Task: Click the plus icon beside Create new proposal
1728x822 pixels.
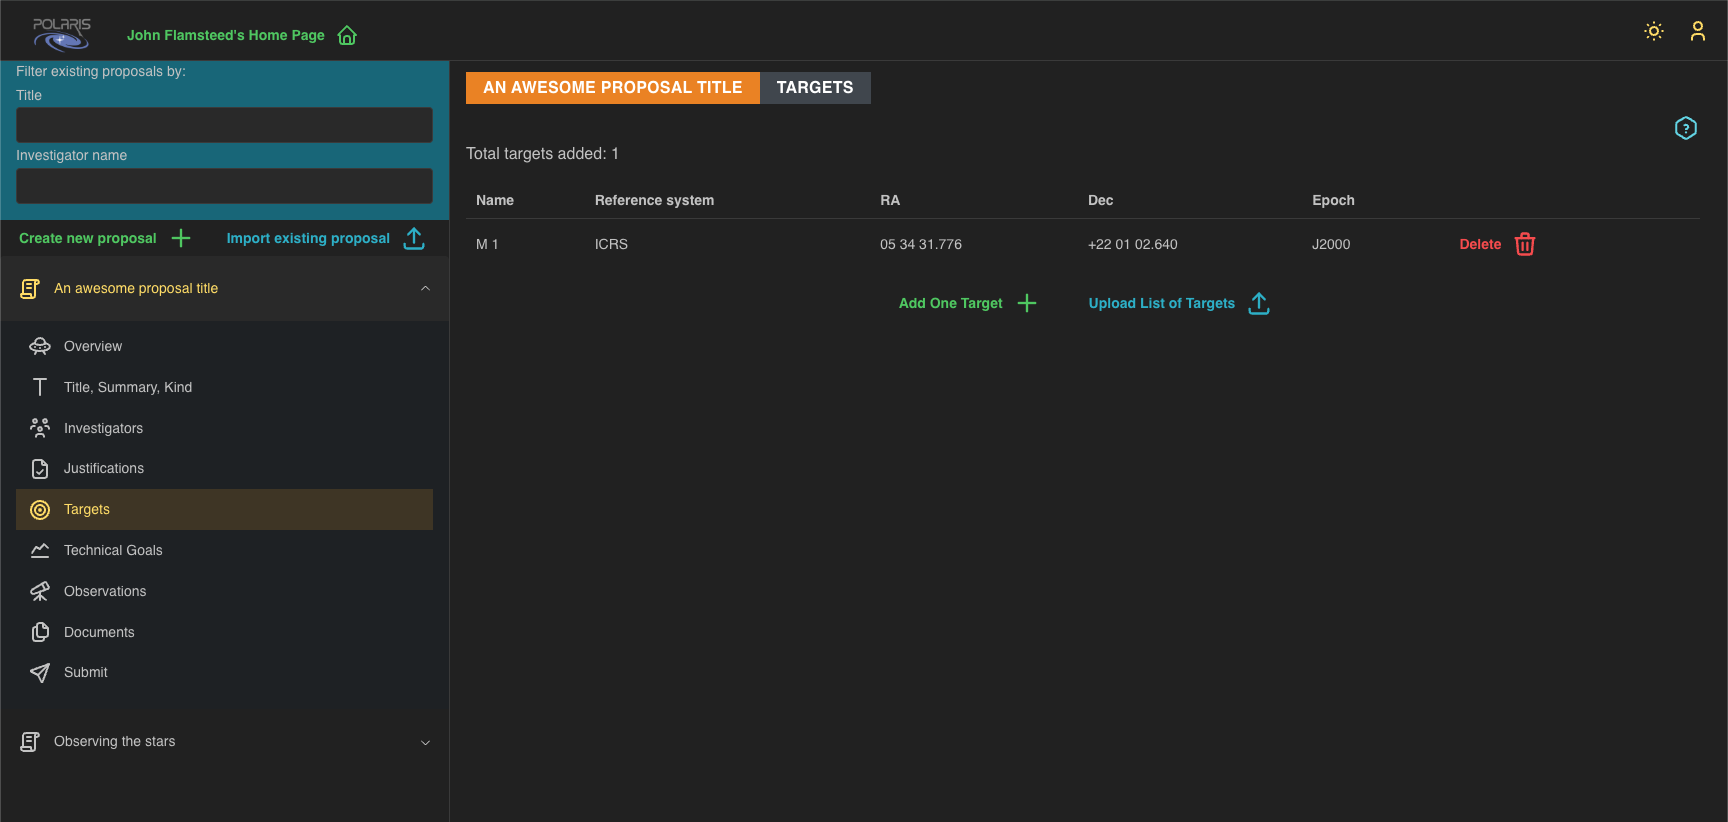Action: pos(181,238)
